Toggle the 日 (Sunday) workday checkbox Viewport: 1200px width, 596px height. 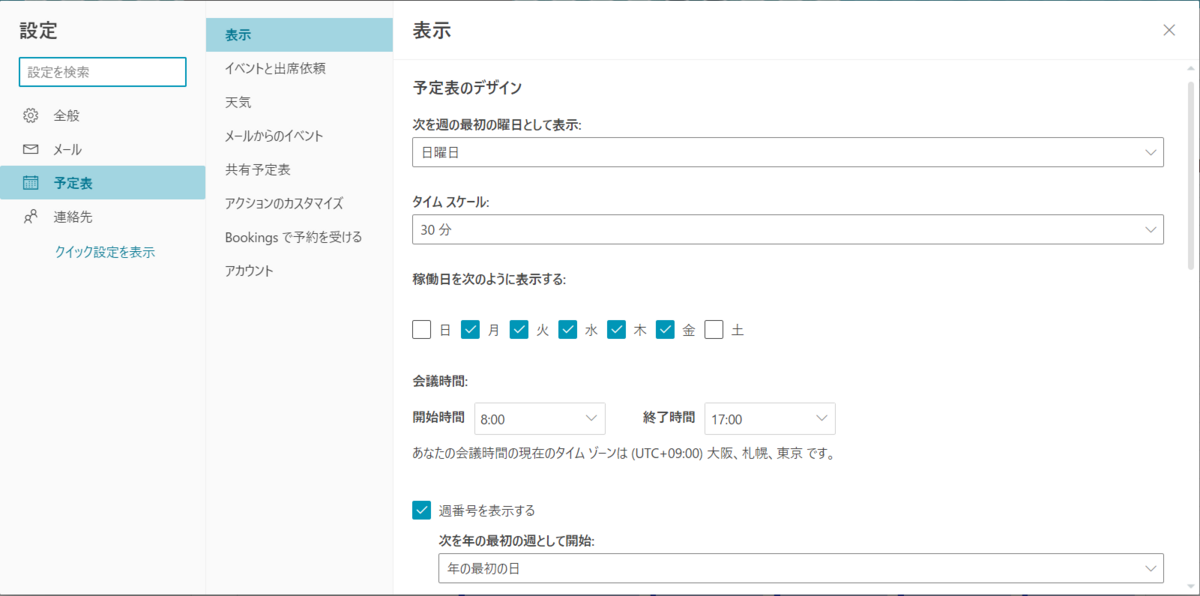422,330
